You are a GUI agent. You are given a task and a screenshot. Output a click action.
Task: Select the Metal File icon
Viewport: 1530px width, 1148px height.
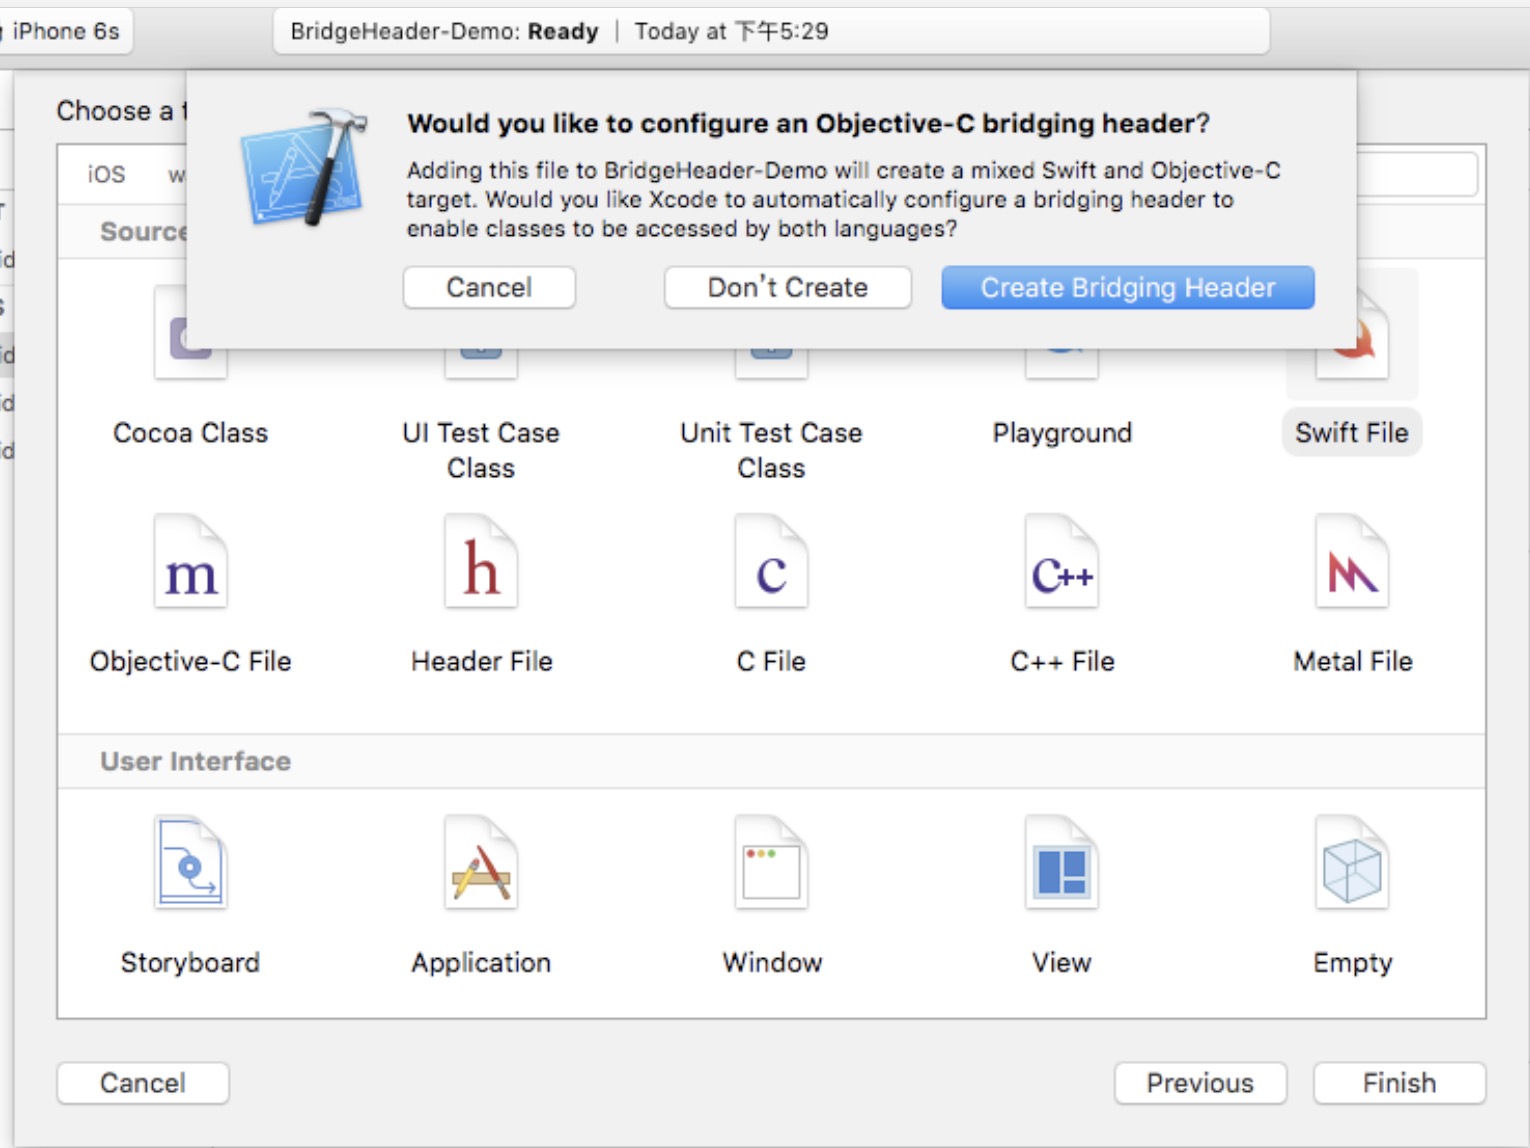tap(1352, 561)
